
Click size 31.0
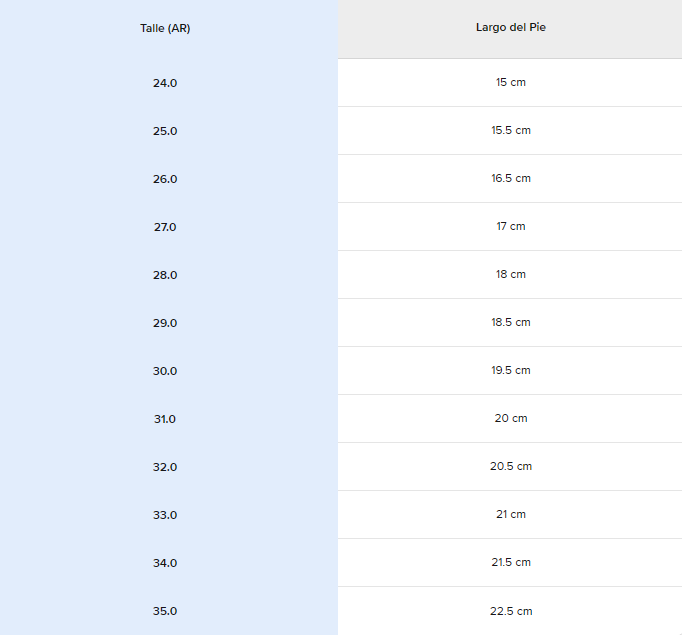(165, 419)
